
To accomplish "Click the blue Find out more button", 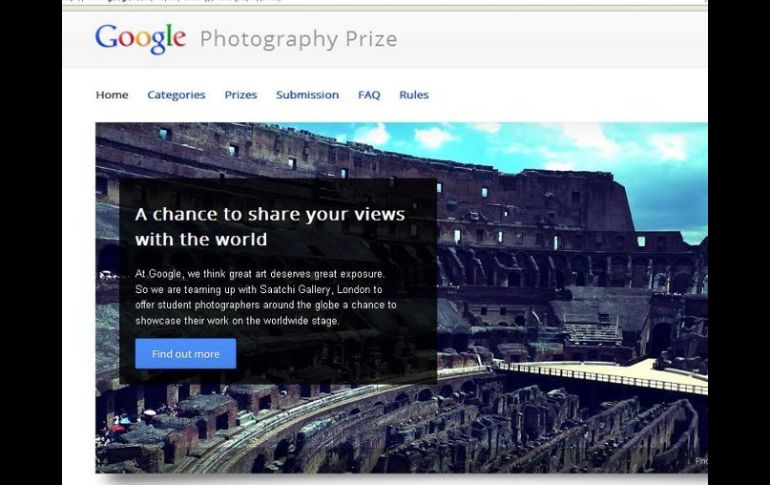I will (186, 353).
